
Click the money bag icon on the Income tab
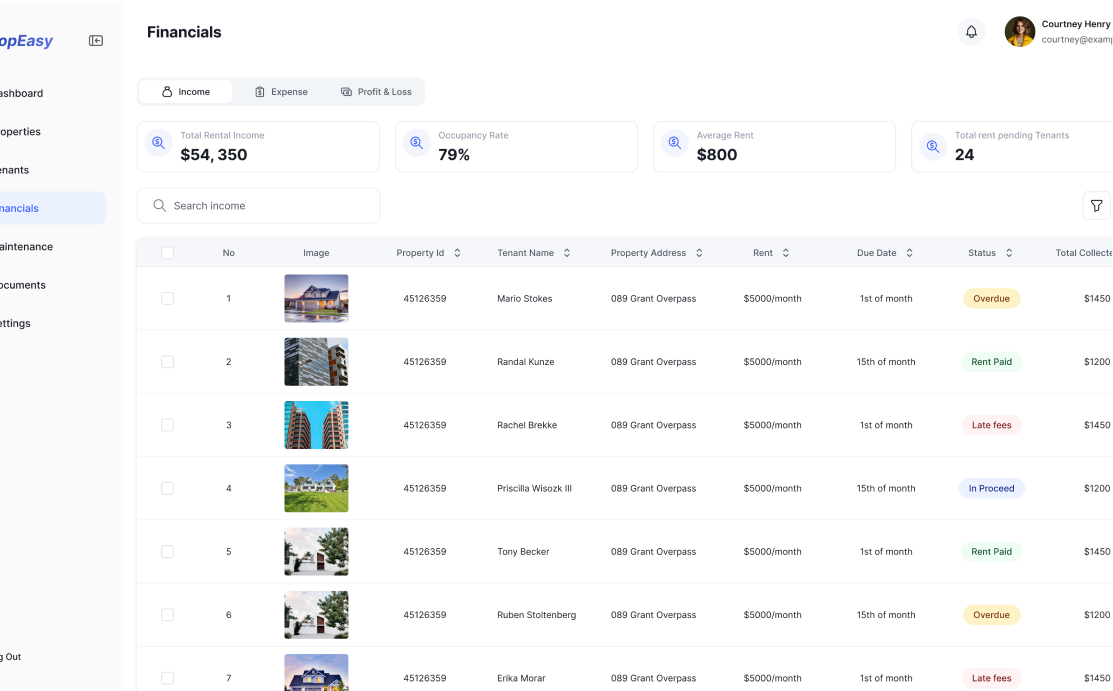[167, 92]
